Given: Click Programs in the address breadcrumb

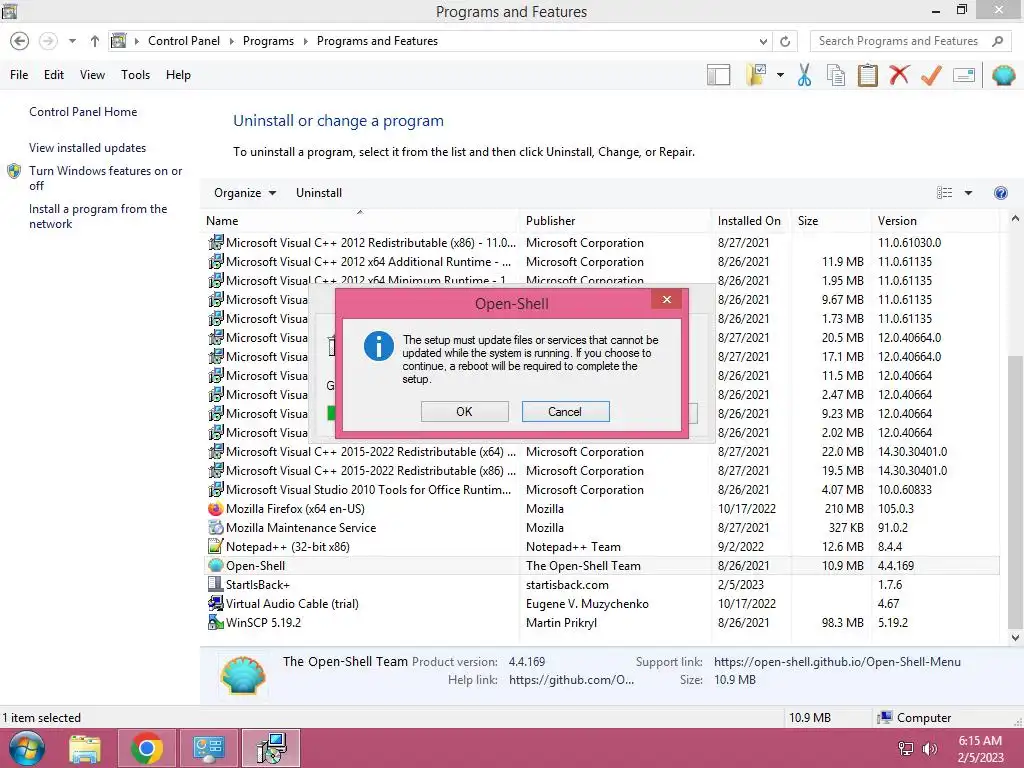Looking at the screenshot, I should pyautogui.click(x=268, y=41).
